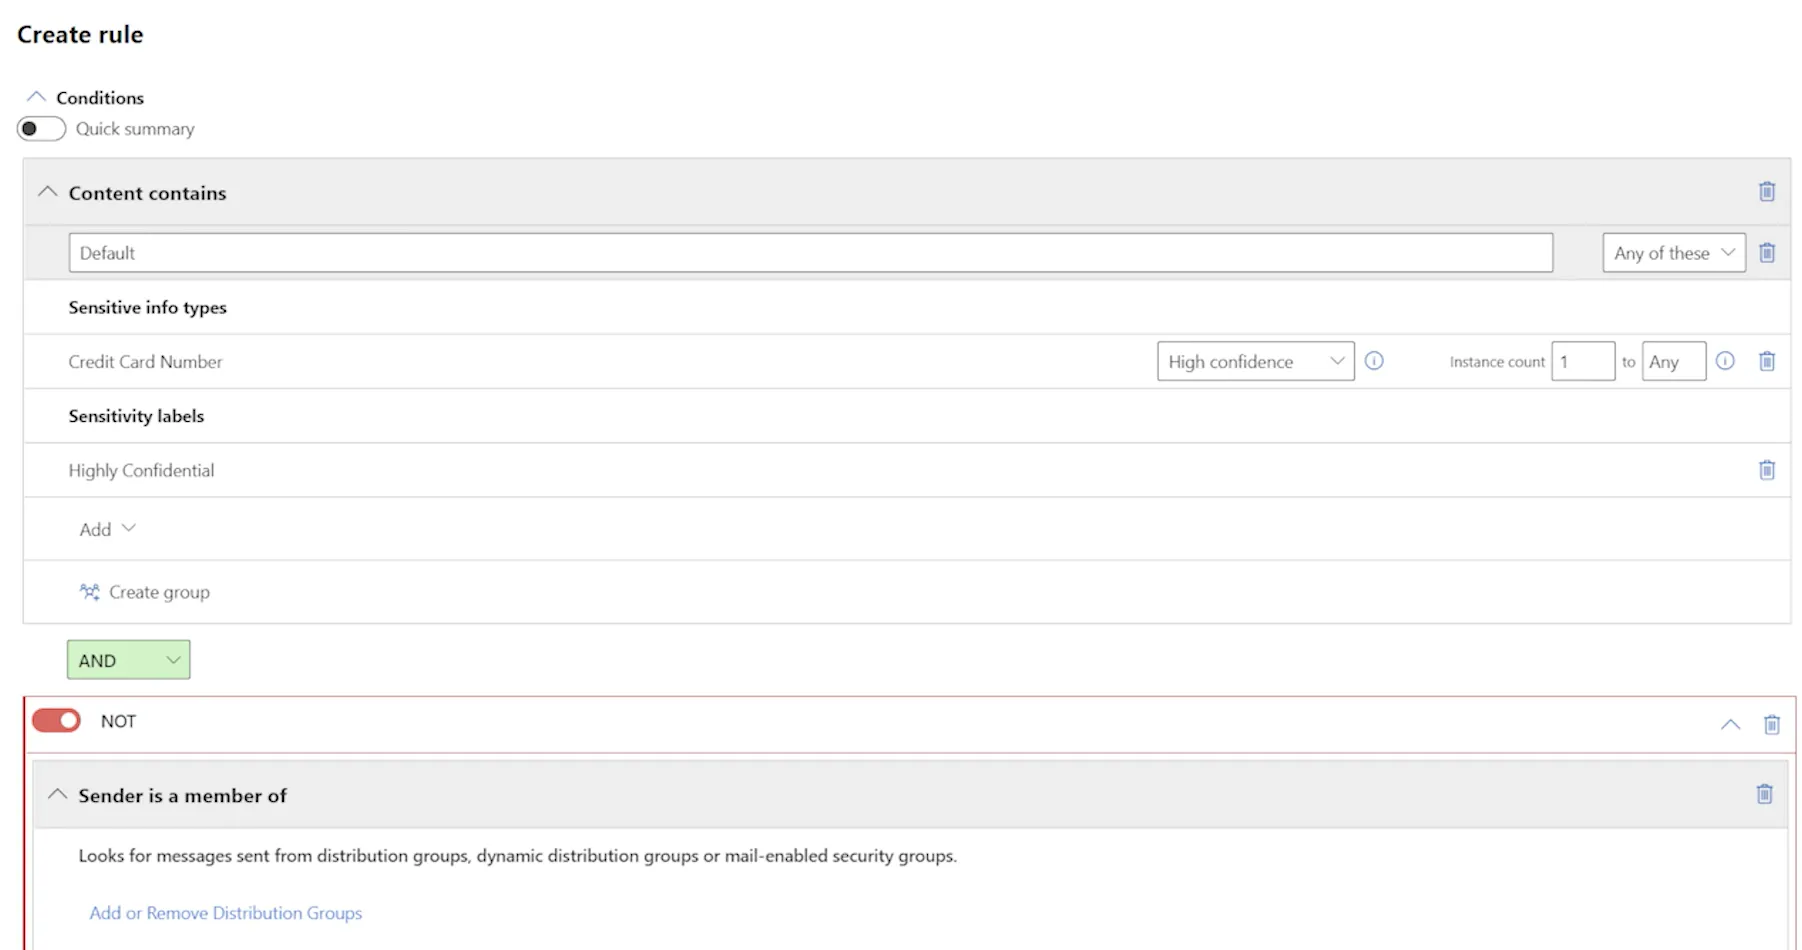Open the Any of these dropdown

[1673, 253]
